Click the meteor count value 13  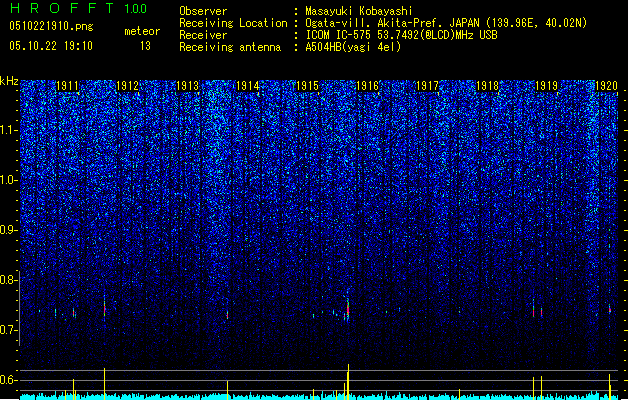click(x=146, y=46)
